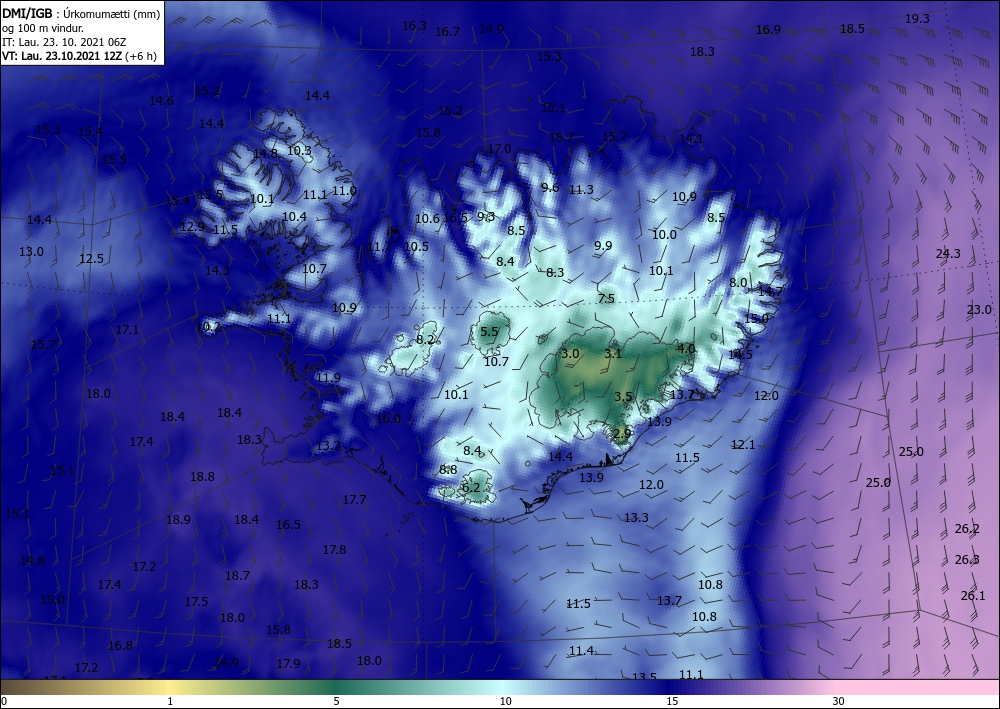Click the map value '14.6'

coord(161,101)
